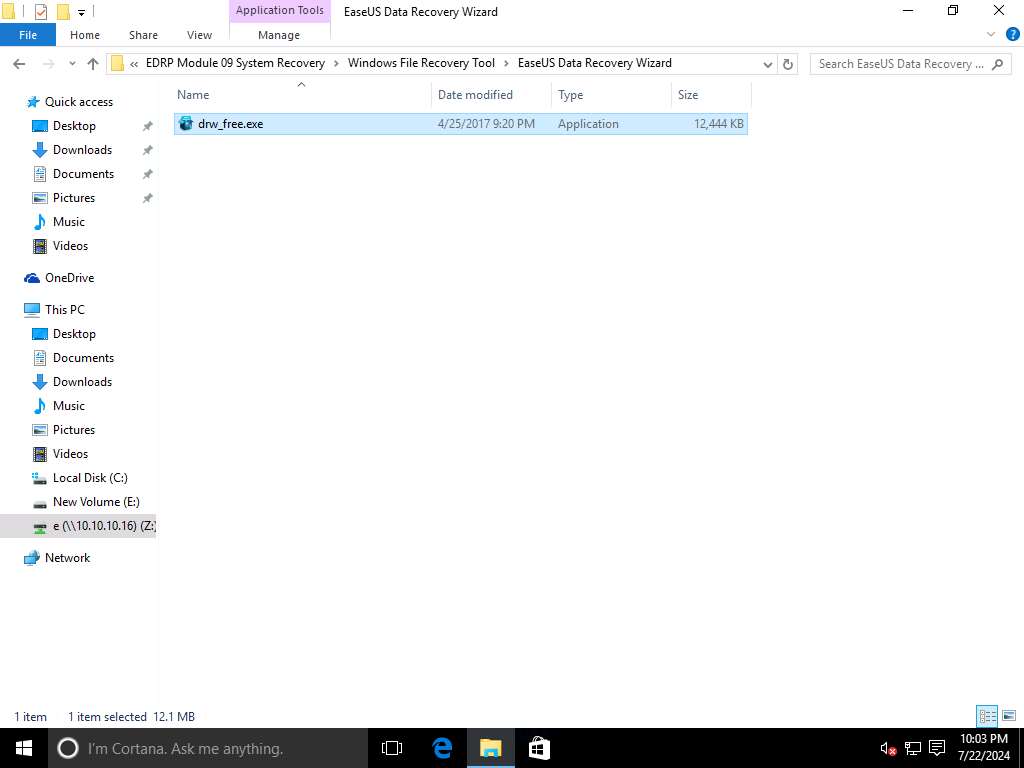Click the muted volume tray icon
1024x768 pixels.
tap(888, 748)
